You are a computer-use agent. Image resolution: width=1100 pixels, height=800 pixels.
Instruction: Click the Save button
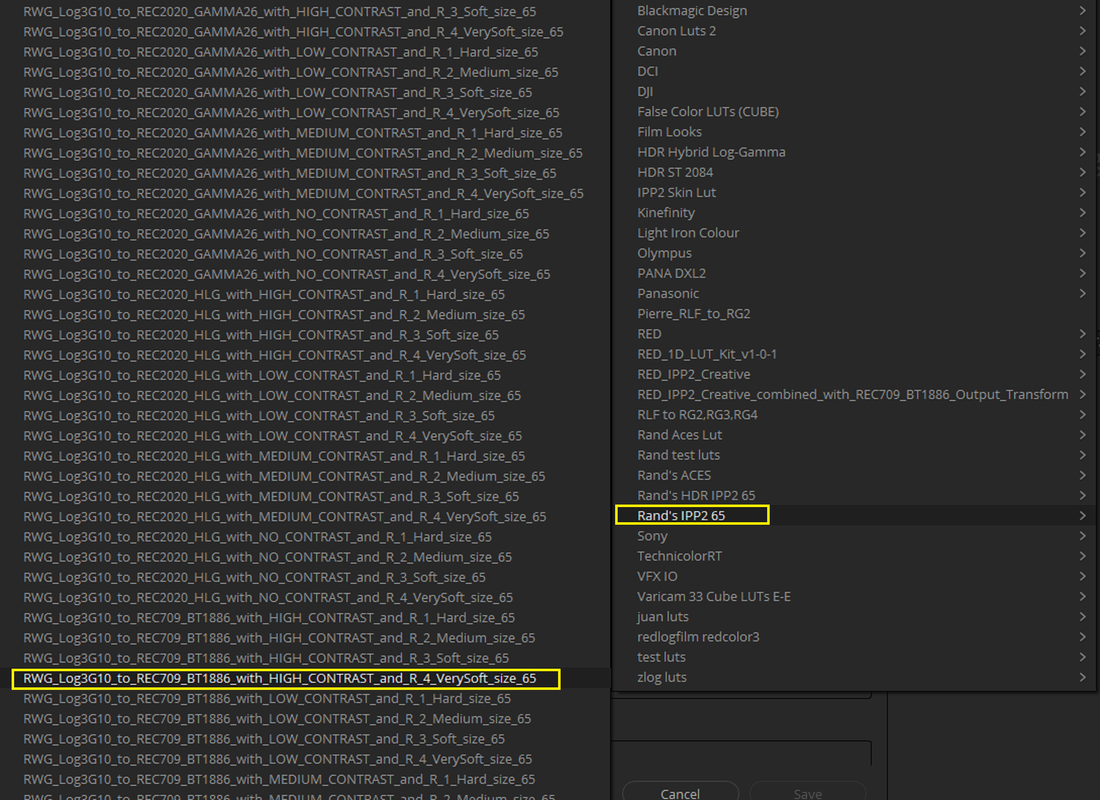(807, 792)
